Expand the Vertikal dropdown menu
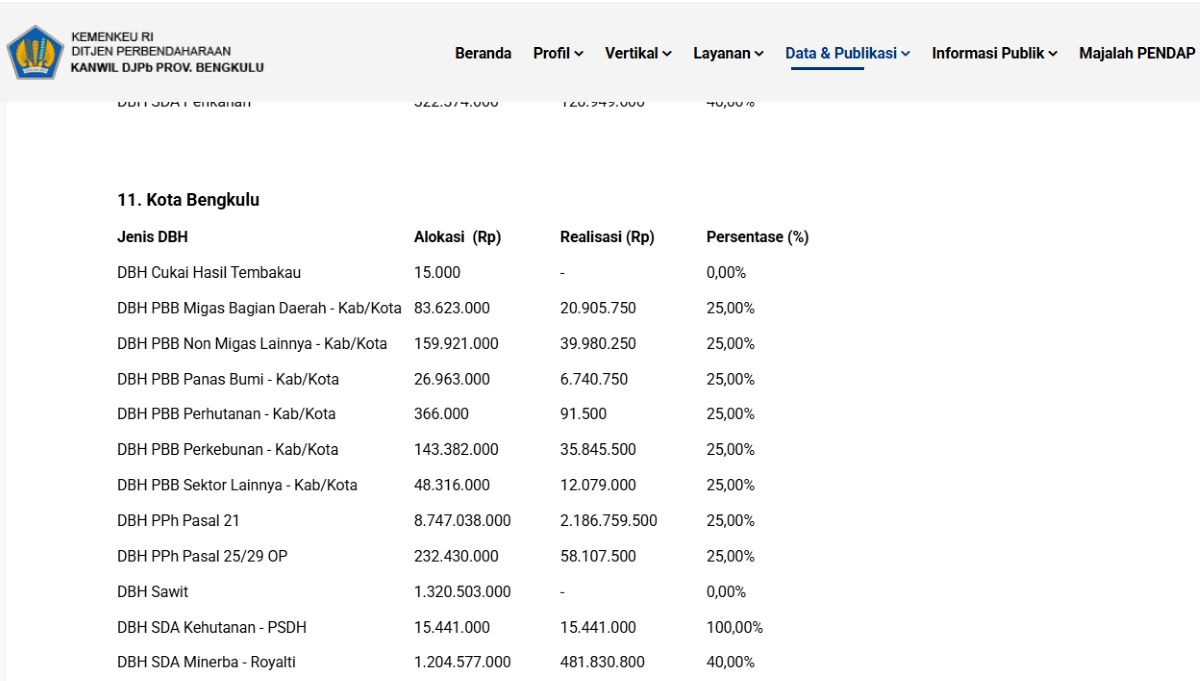This screenshot has width=1200, height=681. (638, 53)
